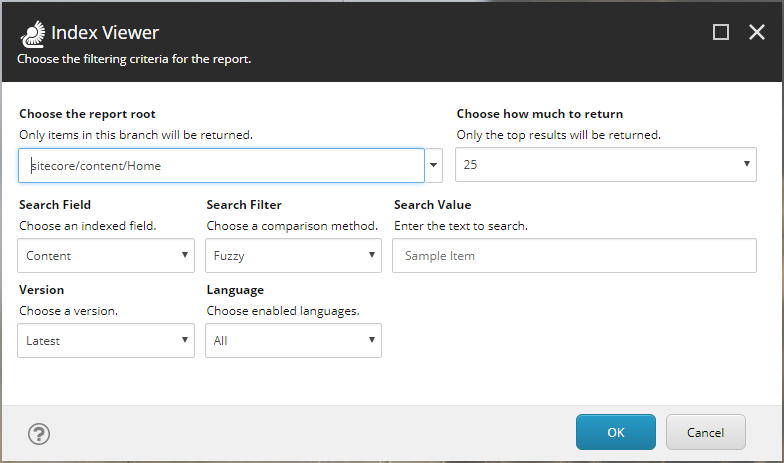The width and height of the screenshot is (784, 463).
Task: Open the Search Field dropdown set to Content
Action: pyautogui.click(x=106, y=256)
